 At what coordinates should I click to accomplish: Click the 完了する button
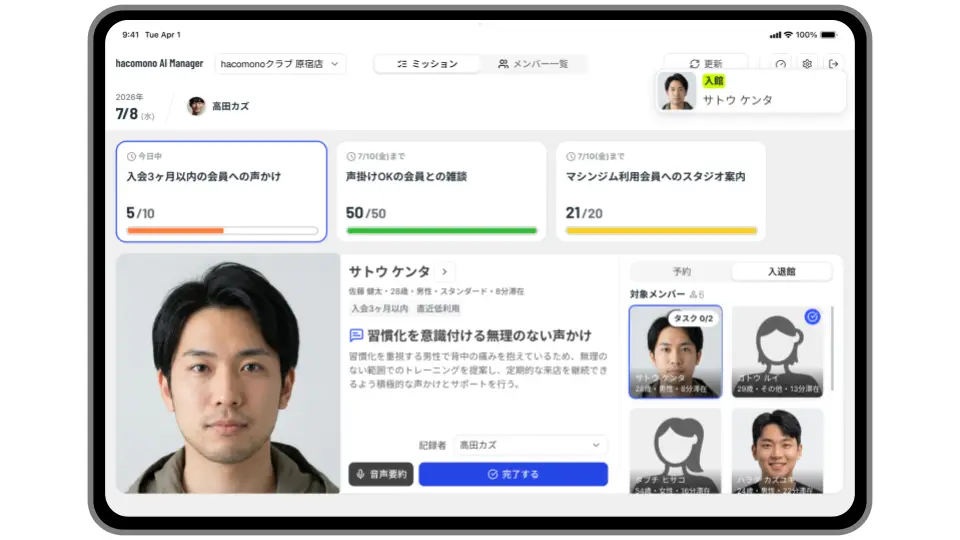[x=513, y=474]
